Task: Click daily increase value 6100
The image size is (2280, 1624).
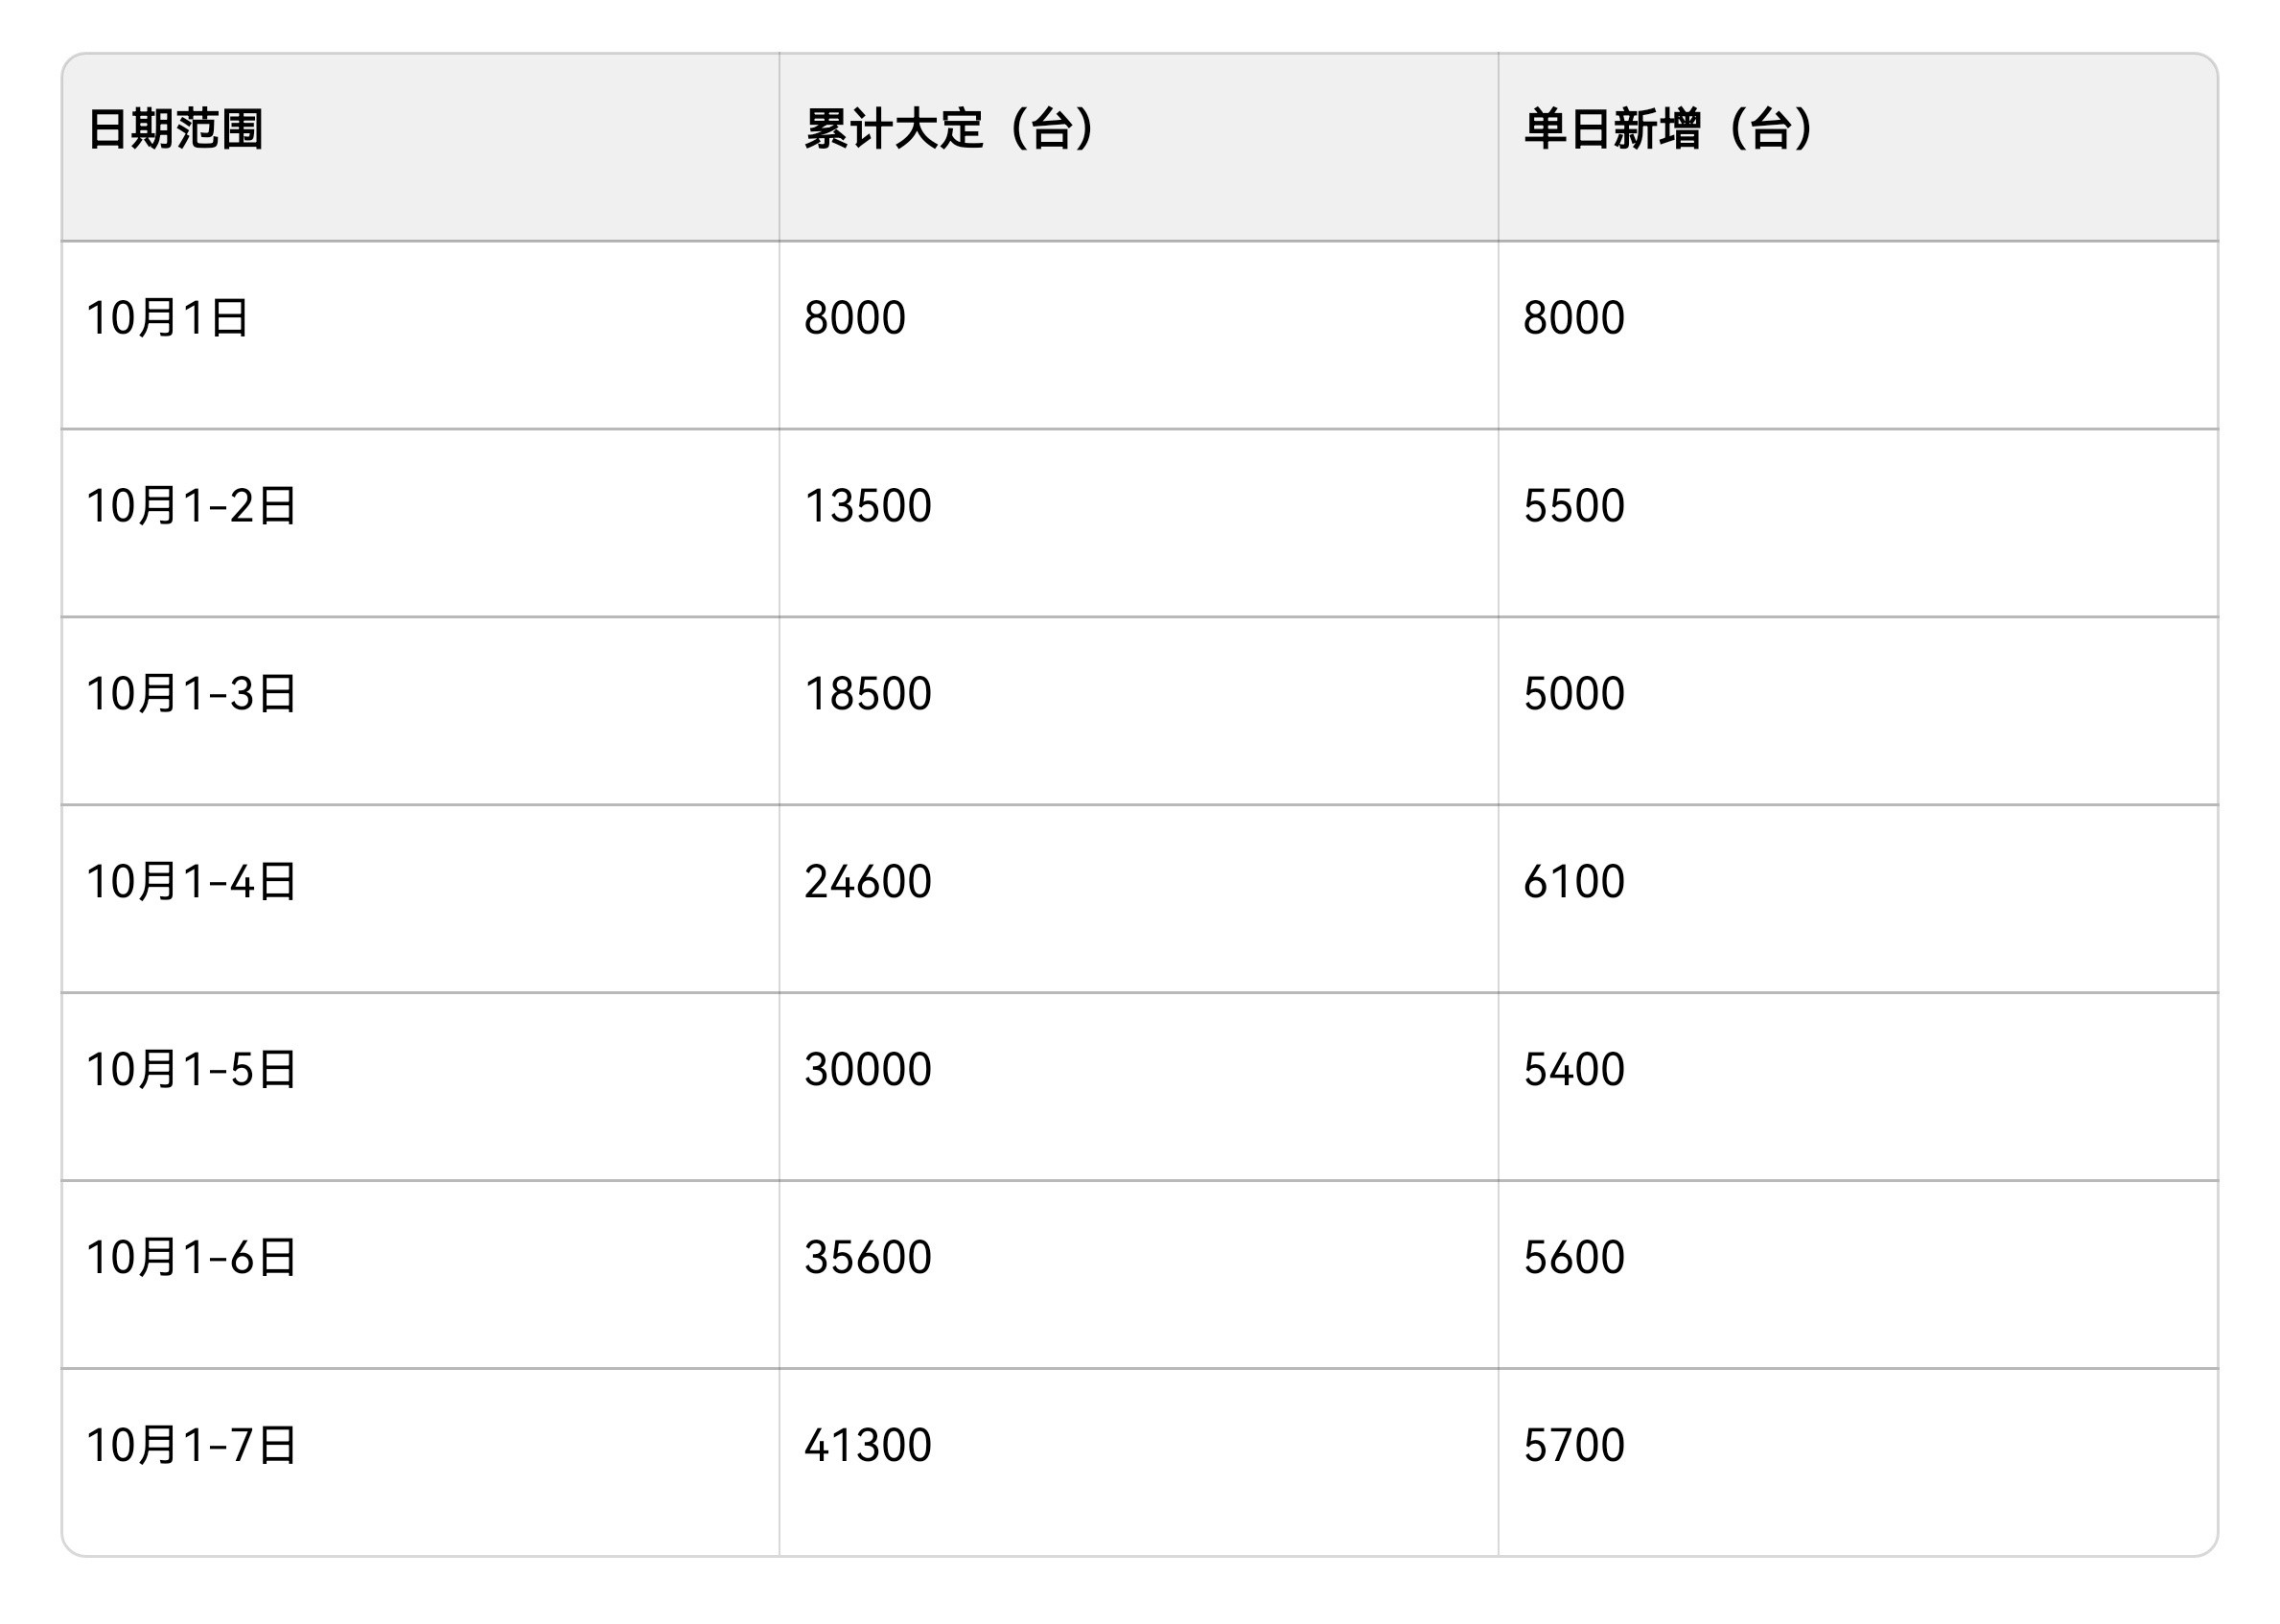Action: click(1573, 882)
